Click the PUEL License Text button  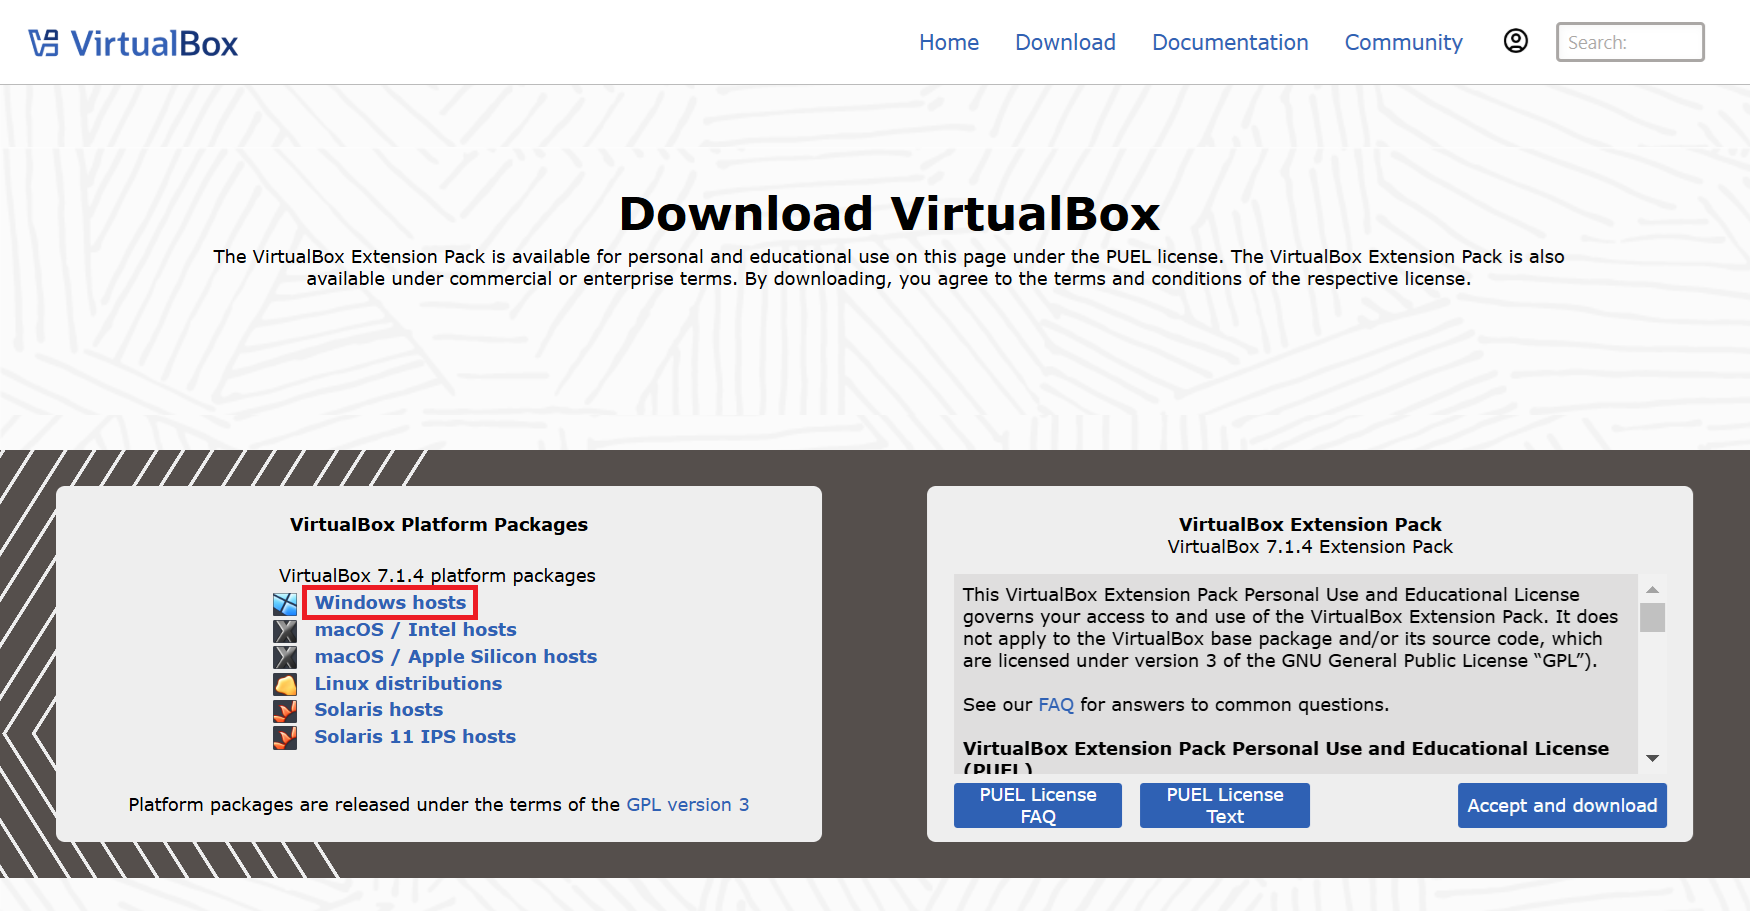pyautogui.click(x=1225, y=805)
